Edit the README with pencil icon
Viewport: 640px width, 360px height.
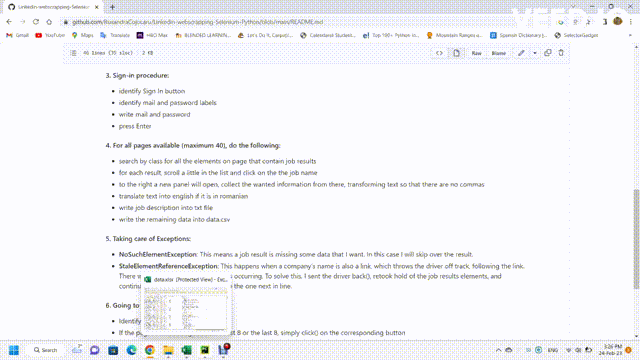click(521, 53)
